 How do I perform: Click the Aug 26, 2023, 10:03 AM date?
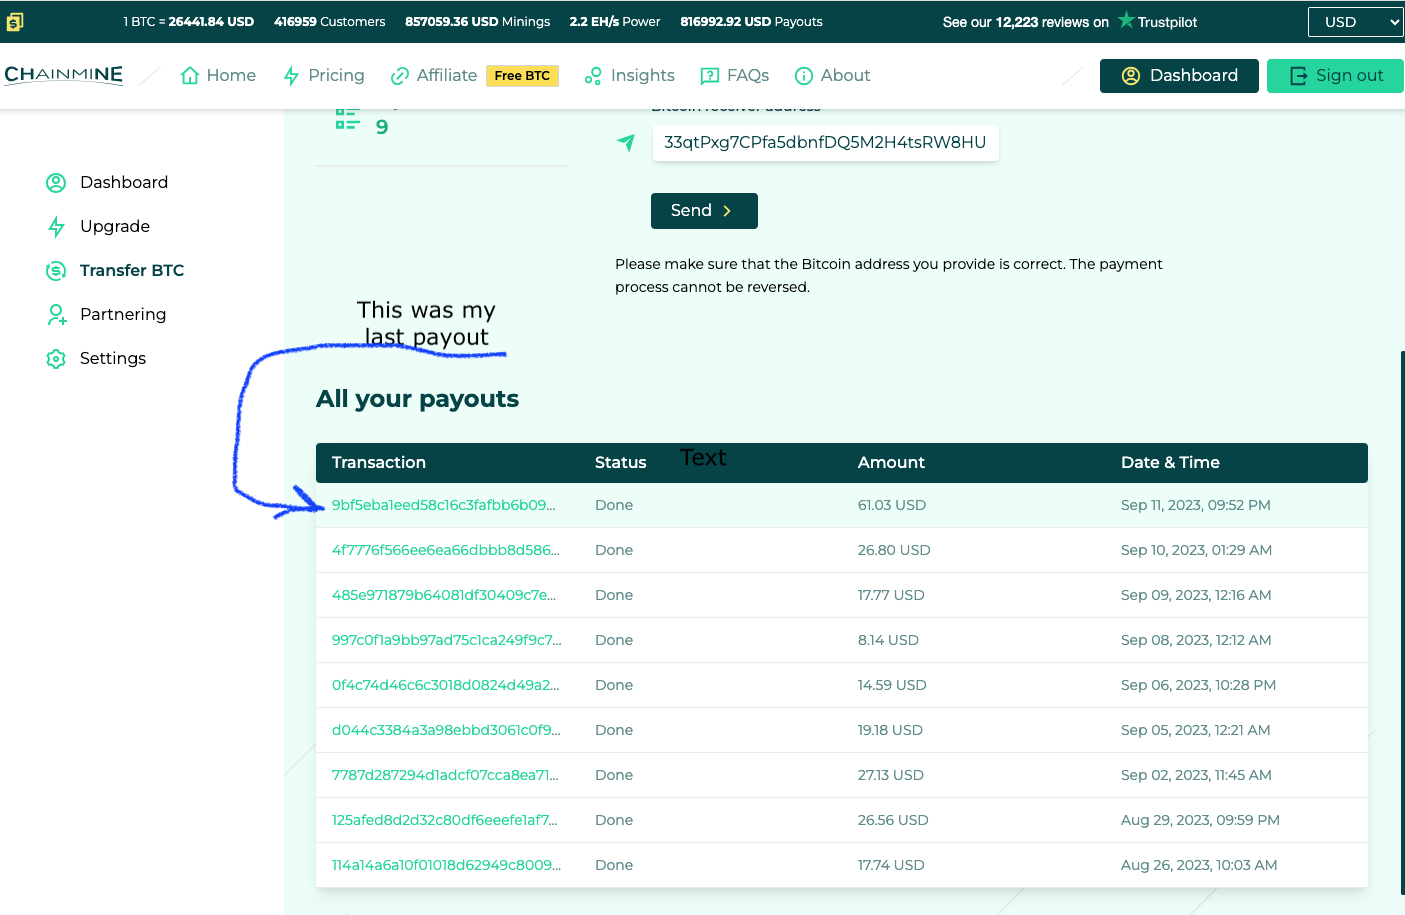point(1199,866)
